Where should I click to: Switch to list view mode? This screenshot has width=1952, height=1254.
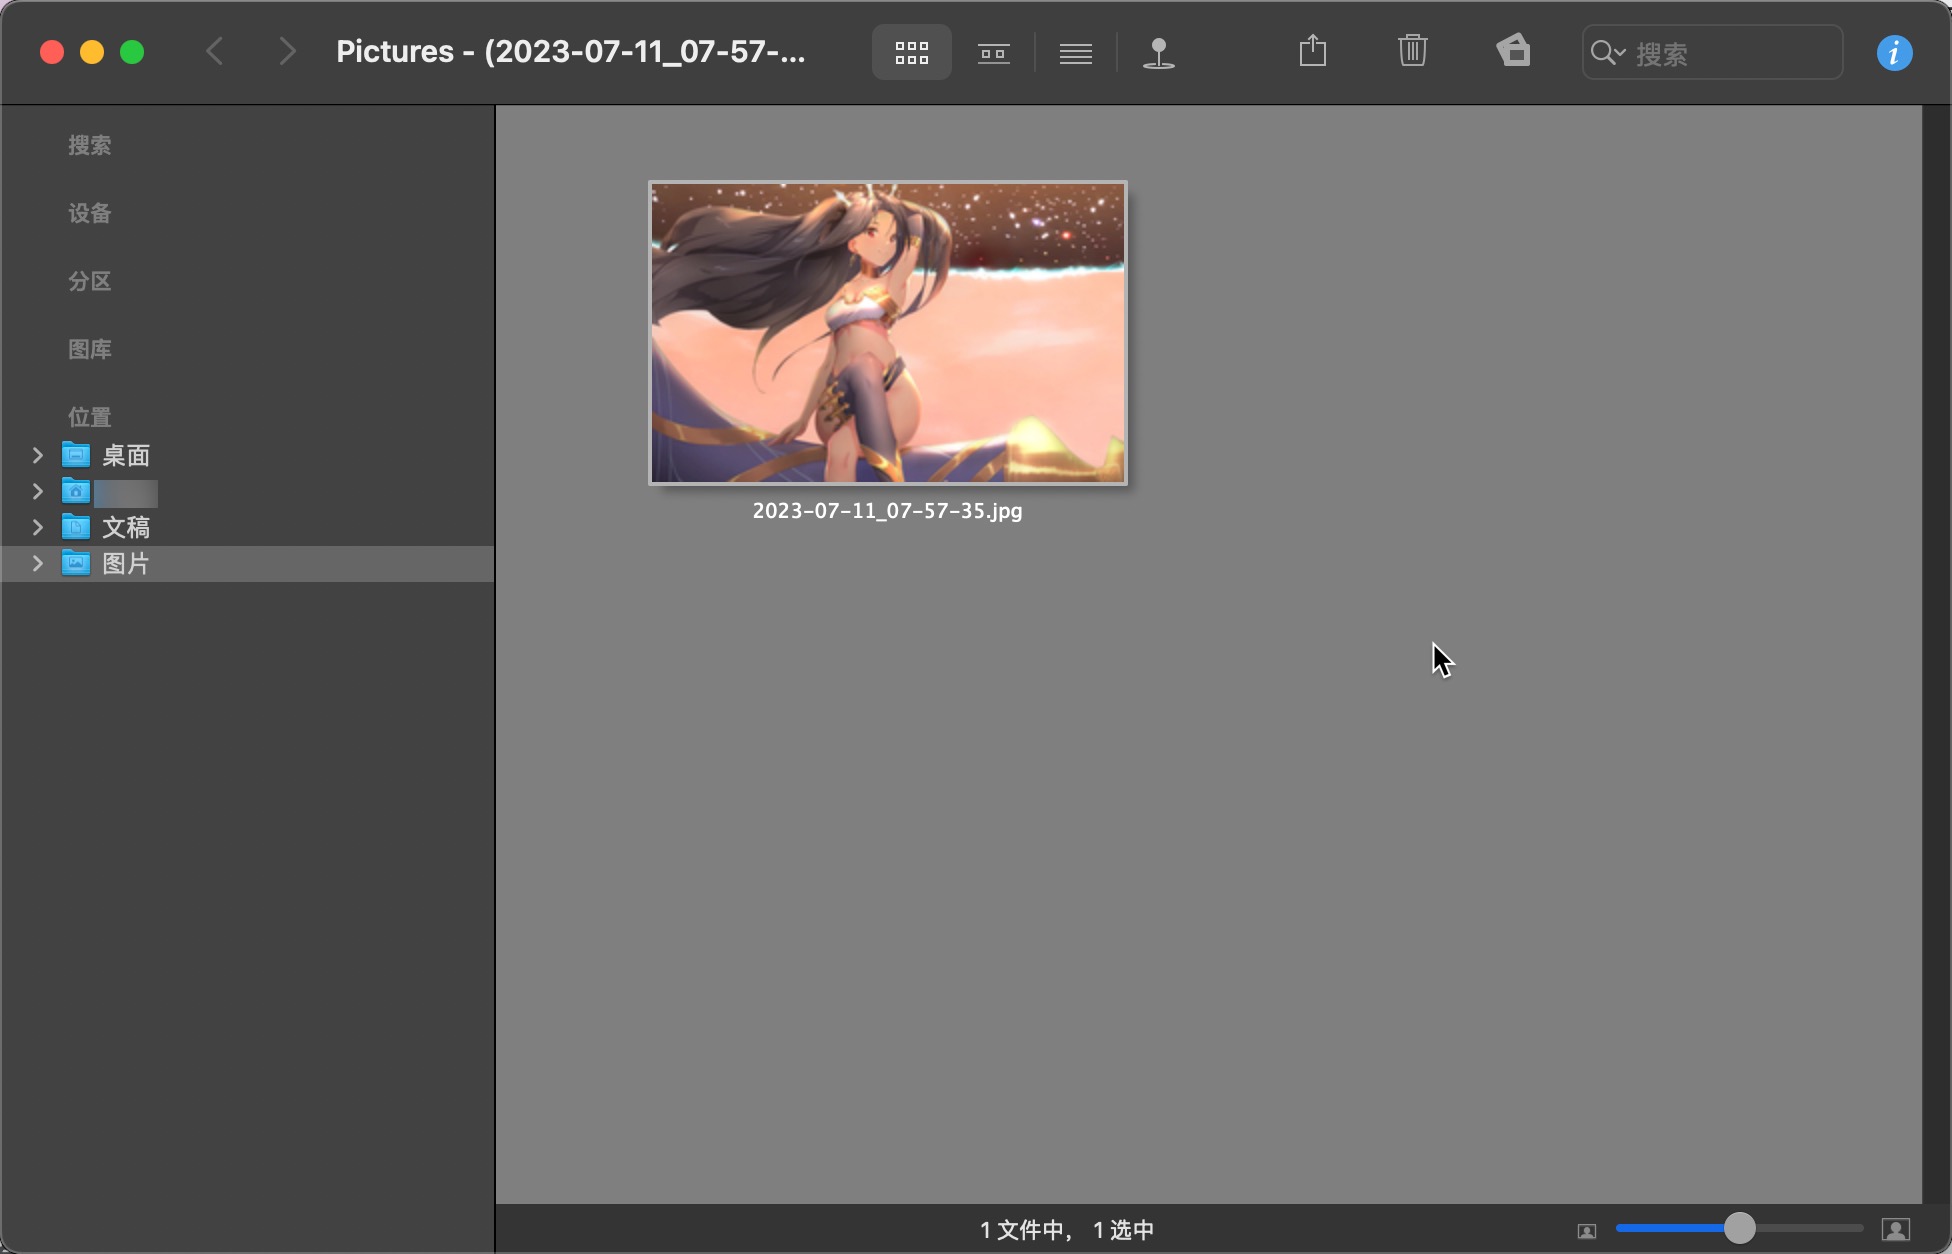coord(1075,52)
